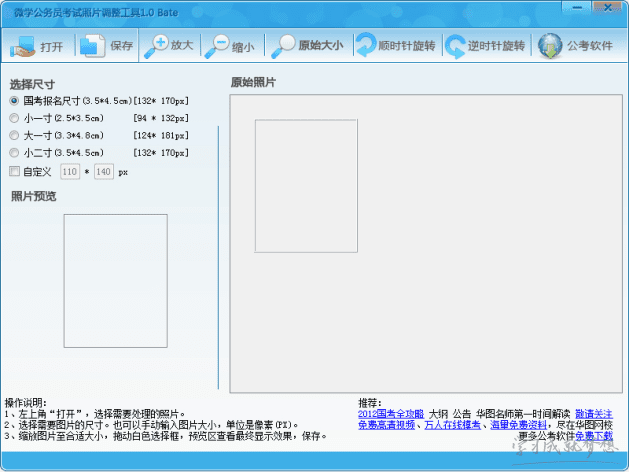The width and height of the screenshot is (629, 472).
Task: Open 公考软件 globe download icon
Action: point(550,46)
